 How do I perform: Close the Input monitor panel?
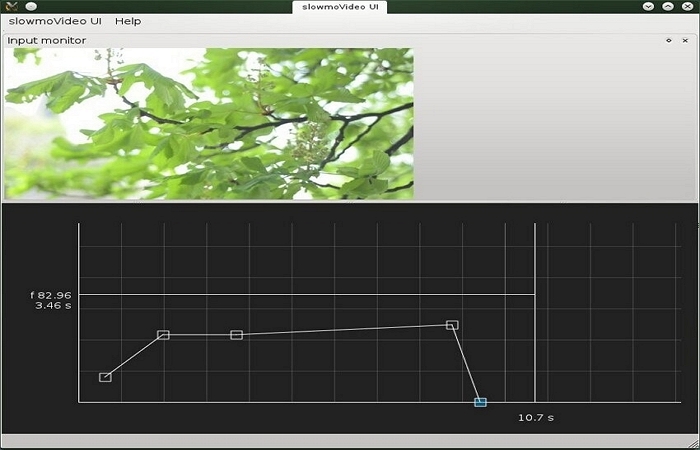tap(685, 41)
